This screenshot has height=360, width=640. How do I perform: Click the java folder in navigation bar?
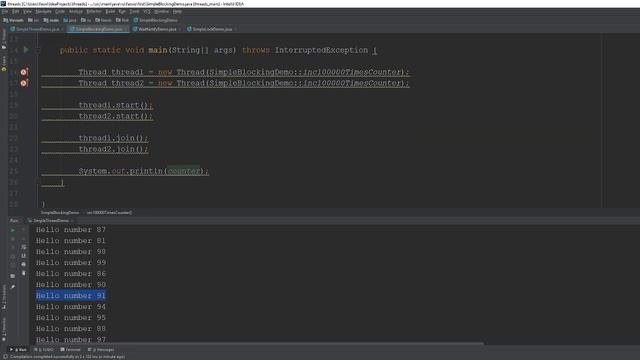click(70, 20)
